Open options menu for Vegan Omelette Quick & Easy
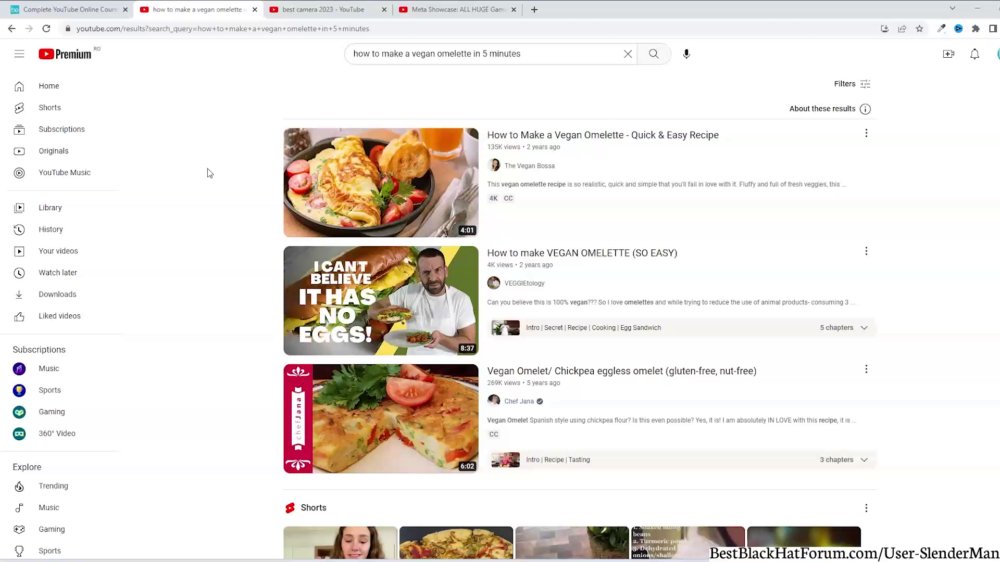 866,133
